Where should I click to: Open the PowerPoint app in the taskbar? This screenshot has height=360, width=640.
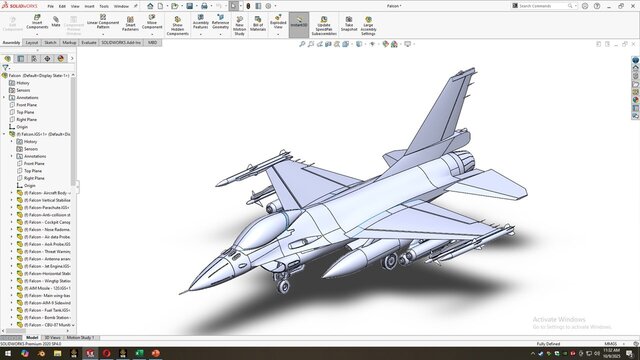tap(156, 353)
